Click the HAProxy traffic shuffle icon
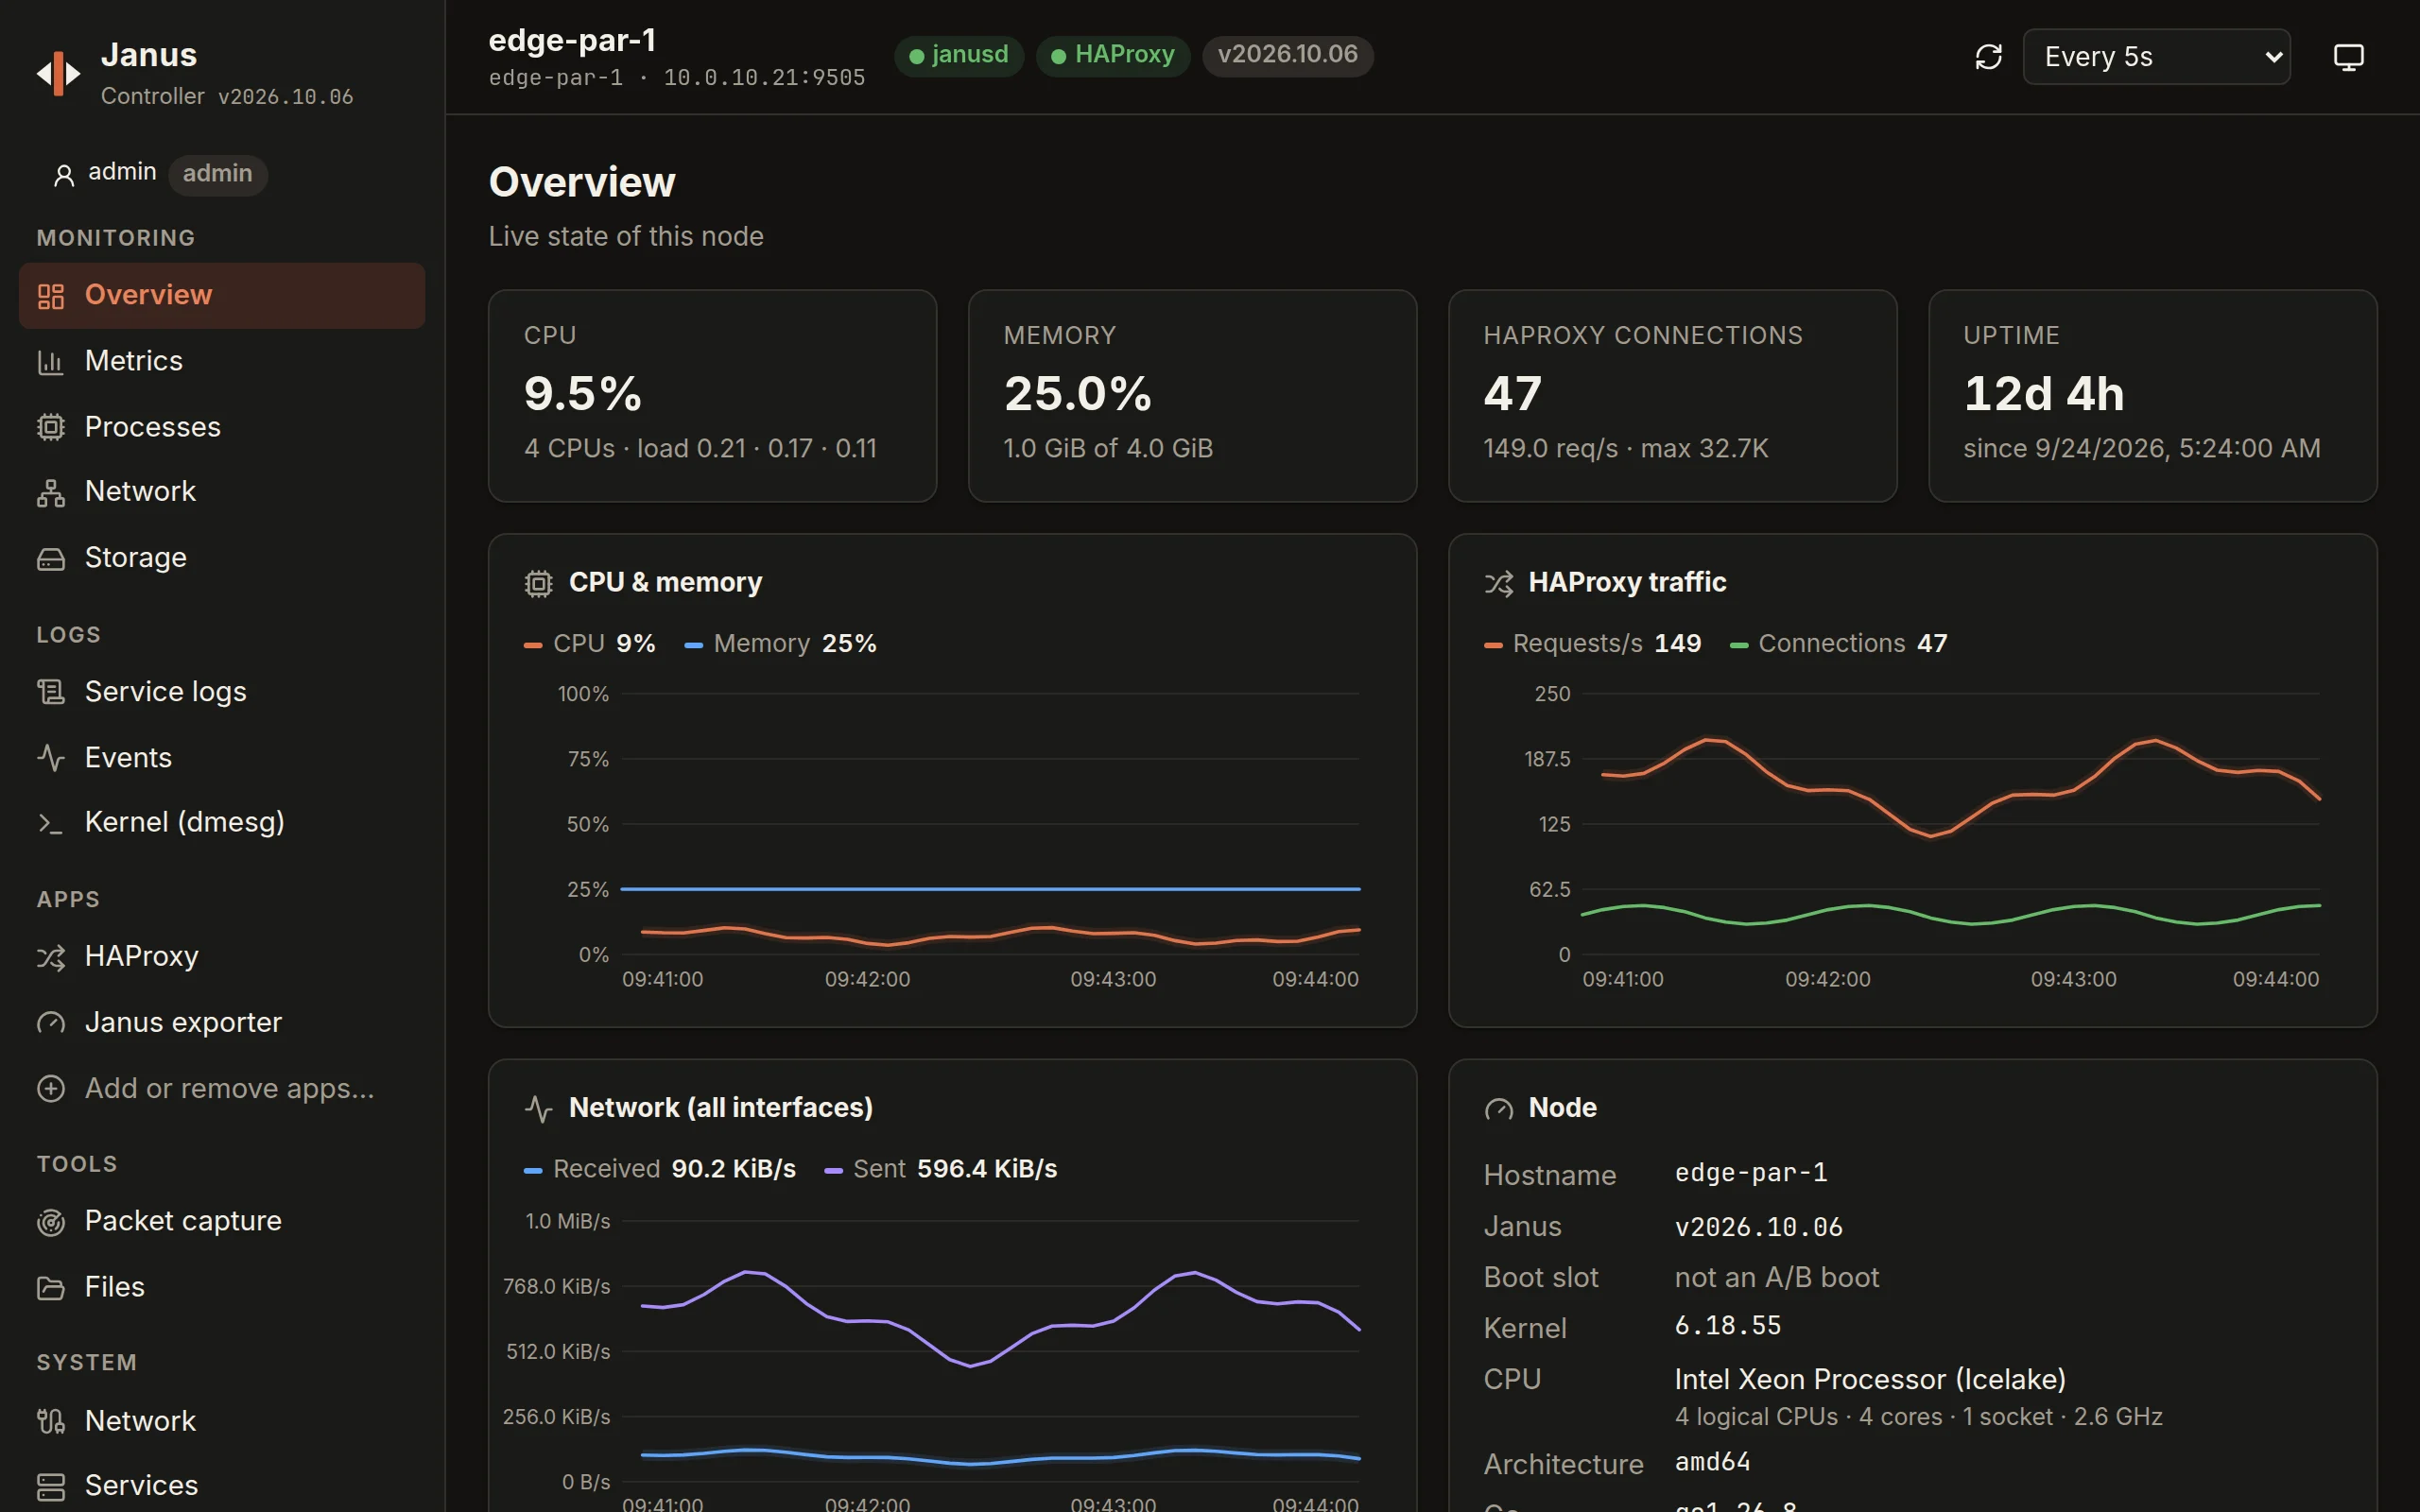The width and height of the screenshot is (2420, 1512). (x=1498, y=583)
